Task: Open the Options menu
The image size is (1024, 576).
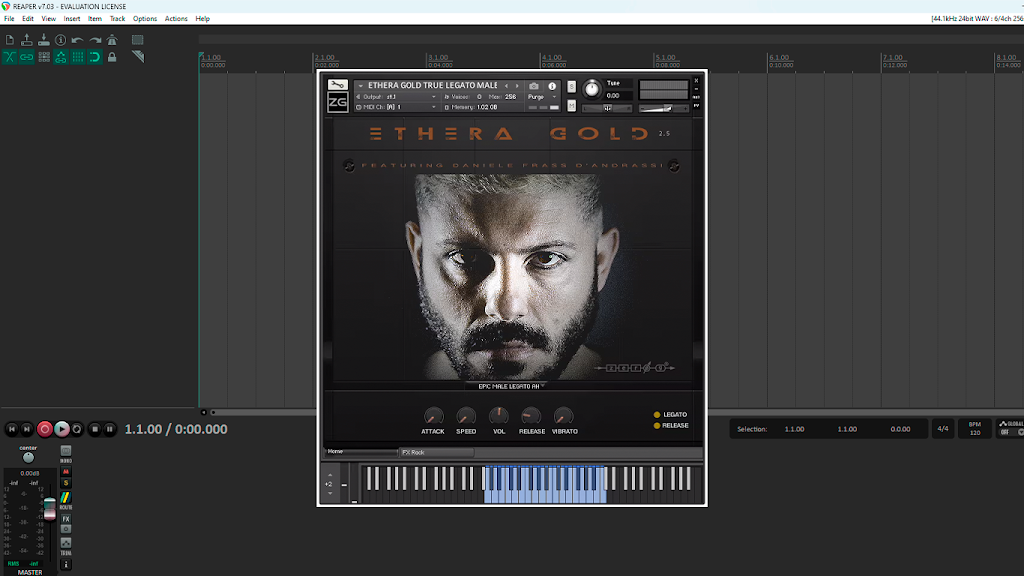Action: 145,19
